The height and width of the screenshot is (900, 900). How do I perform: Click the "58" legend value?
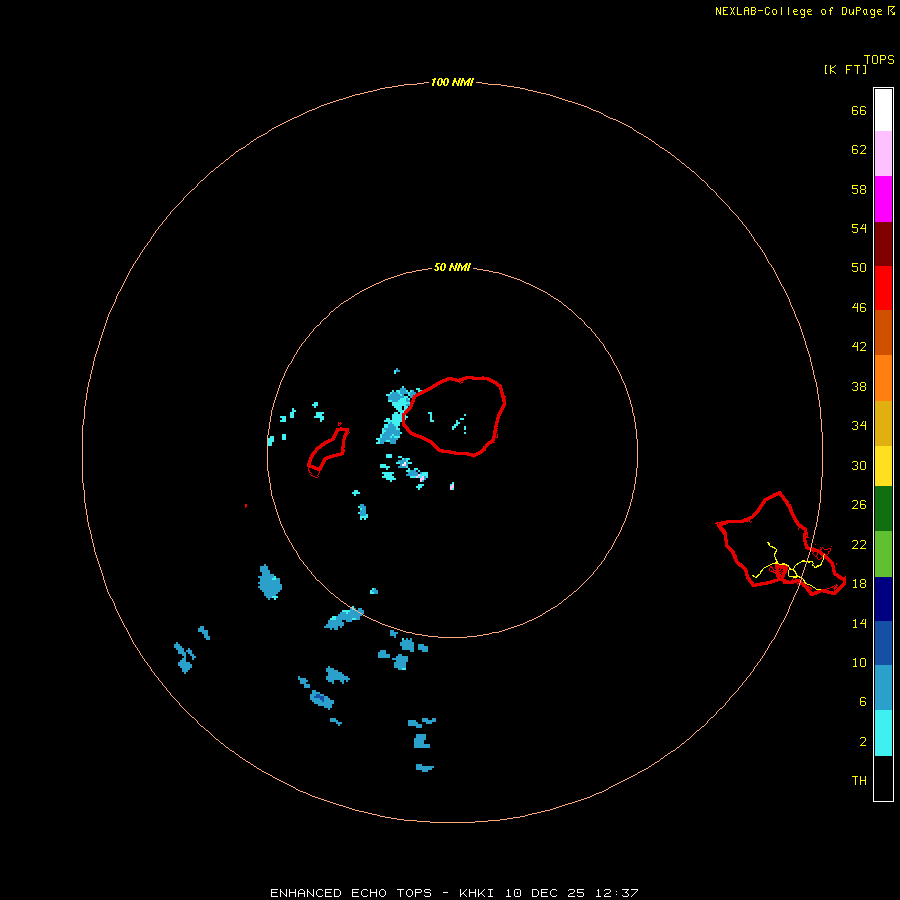[859, 189]
